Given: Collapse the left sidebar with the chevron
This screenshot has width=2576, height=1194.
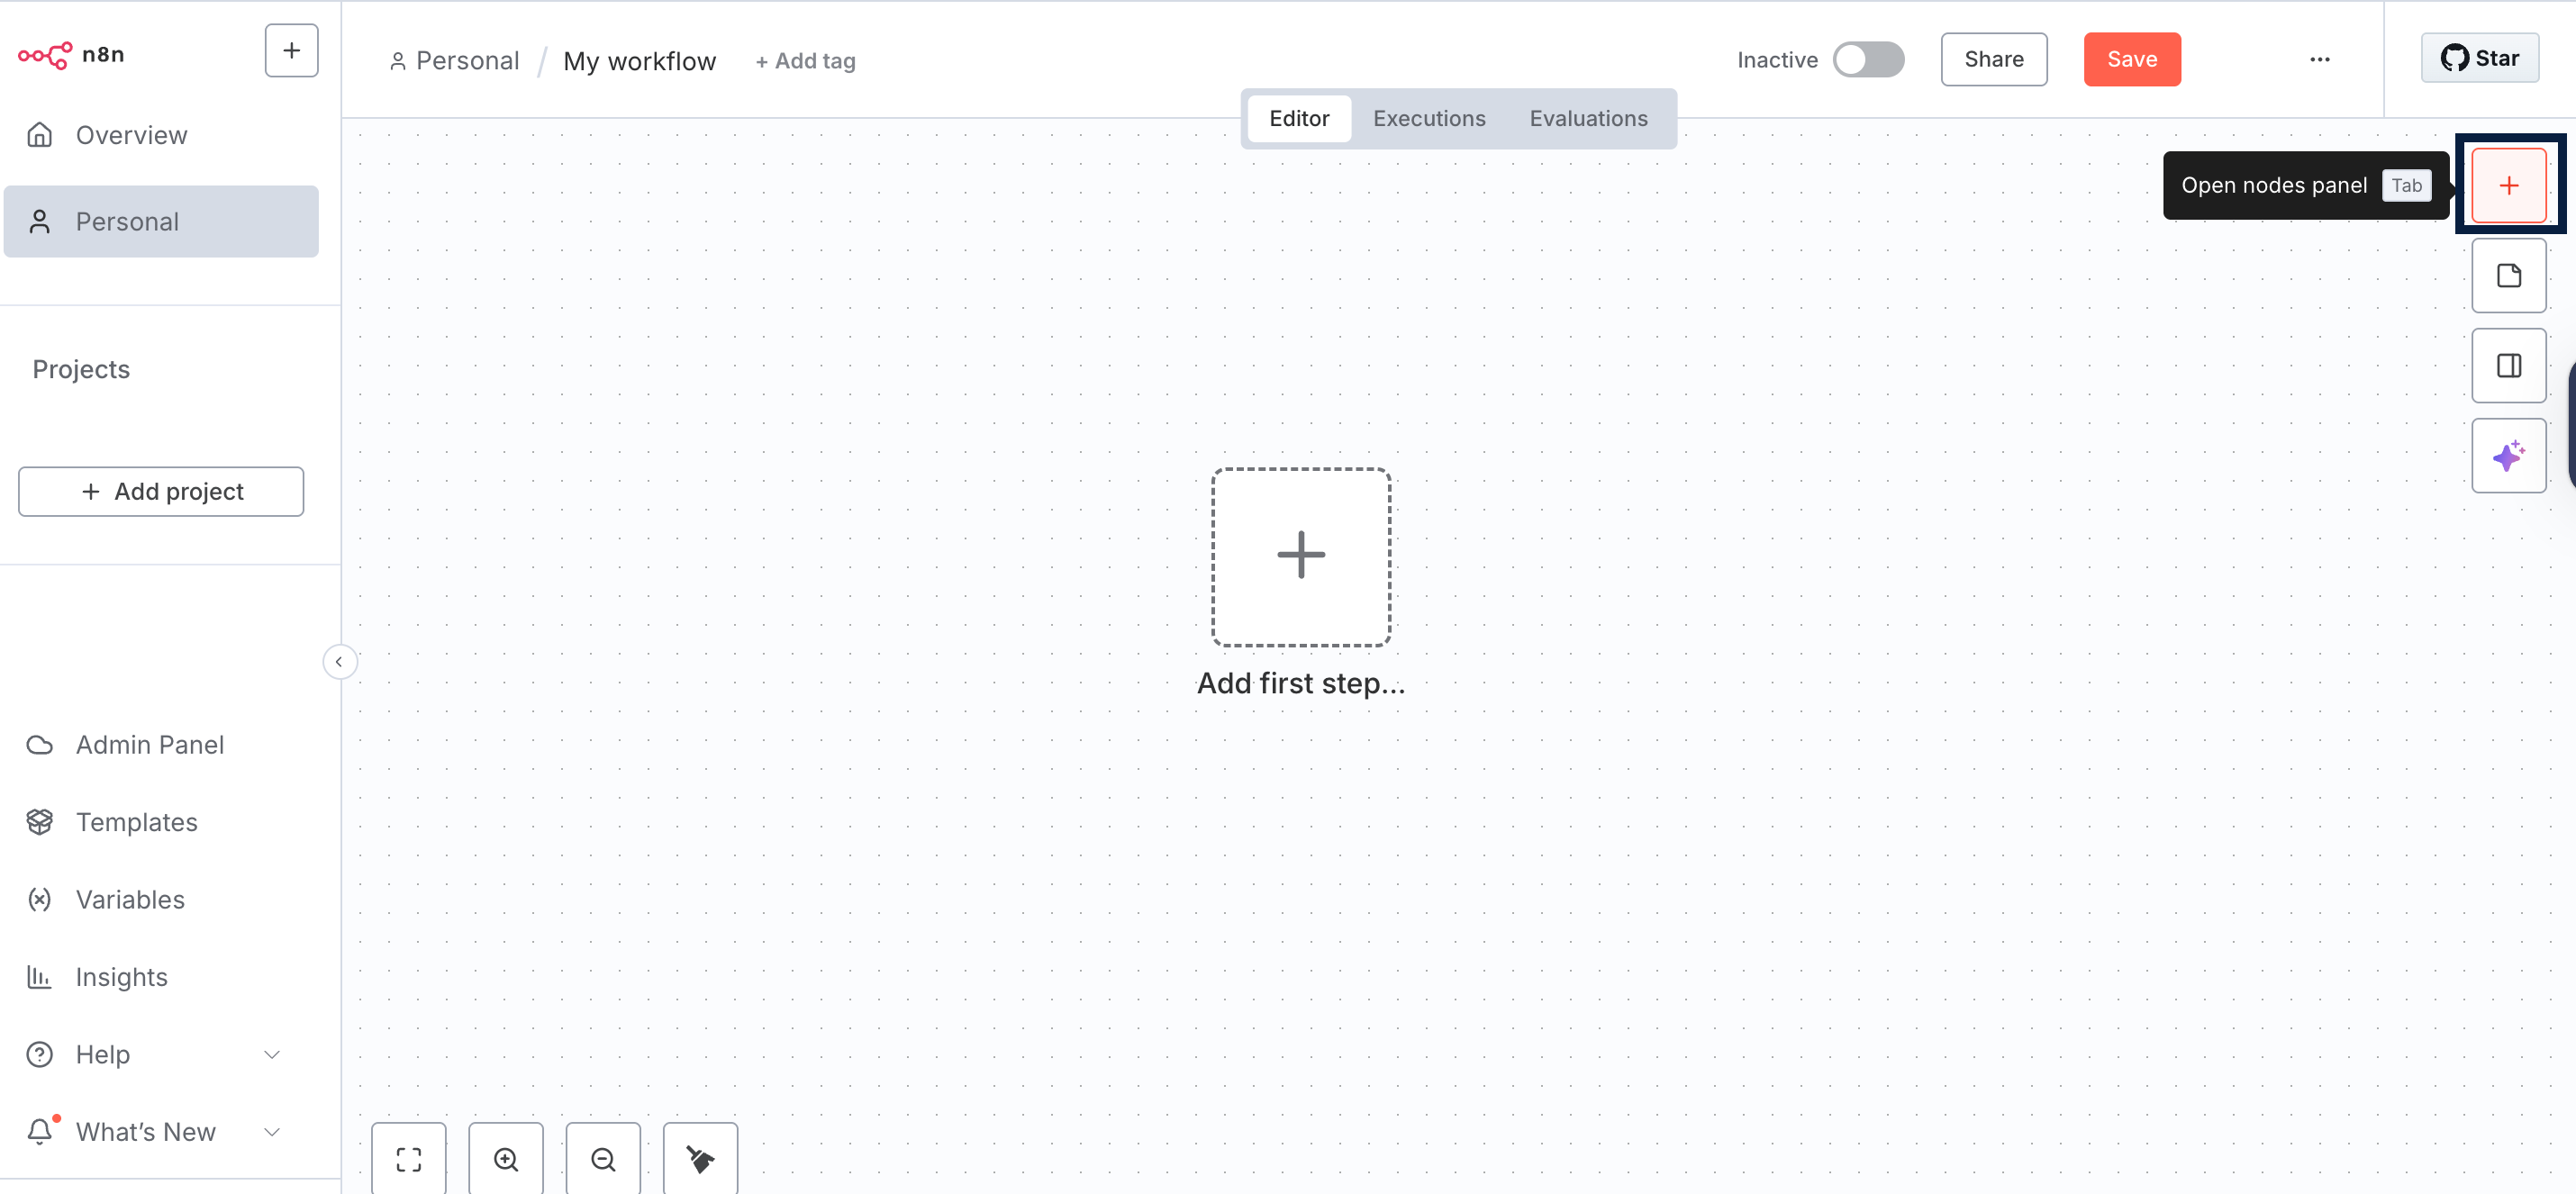Looking at the screenshot, I should click(x=340, y=661).
